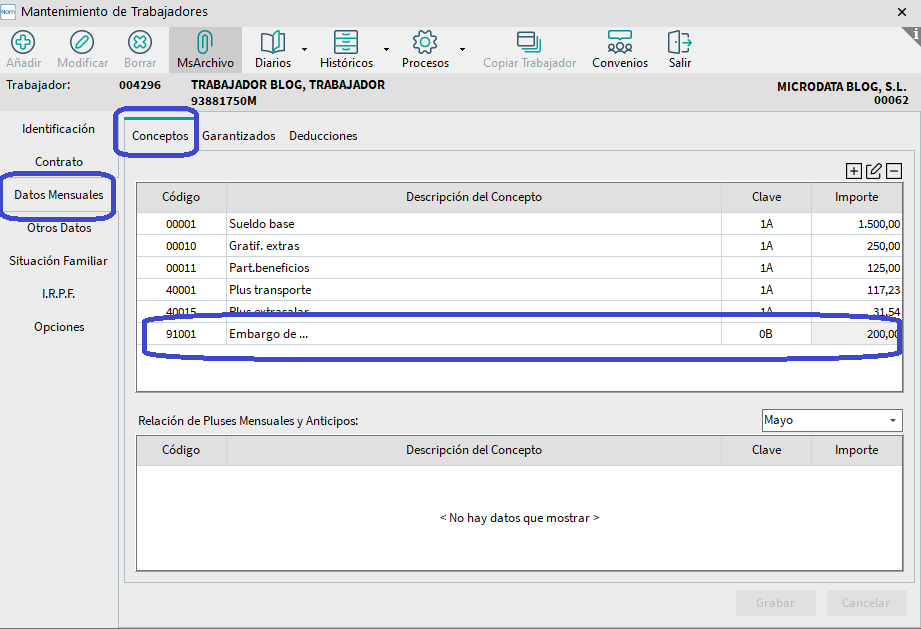Click the Copiar Trabajador icon
Image resolution: width=921 pixels, height=629 pixels.
[x=529, y=42]
